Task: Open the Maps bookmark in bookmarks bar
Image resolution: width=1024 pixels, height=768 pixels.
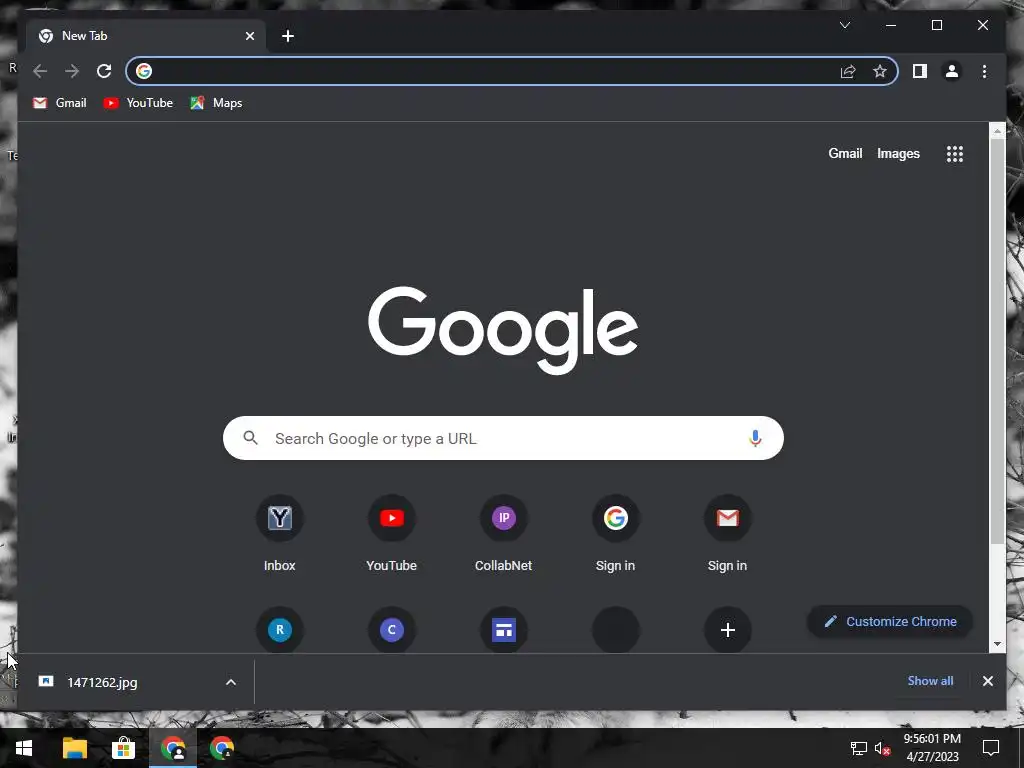Action: (x=216, y=103)
